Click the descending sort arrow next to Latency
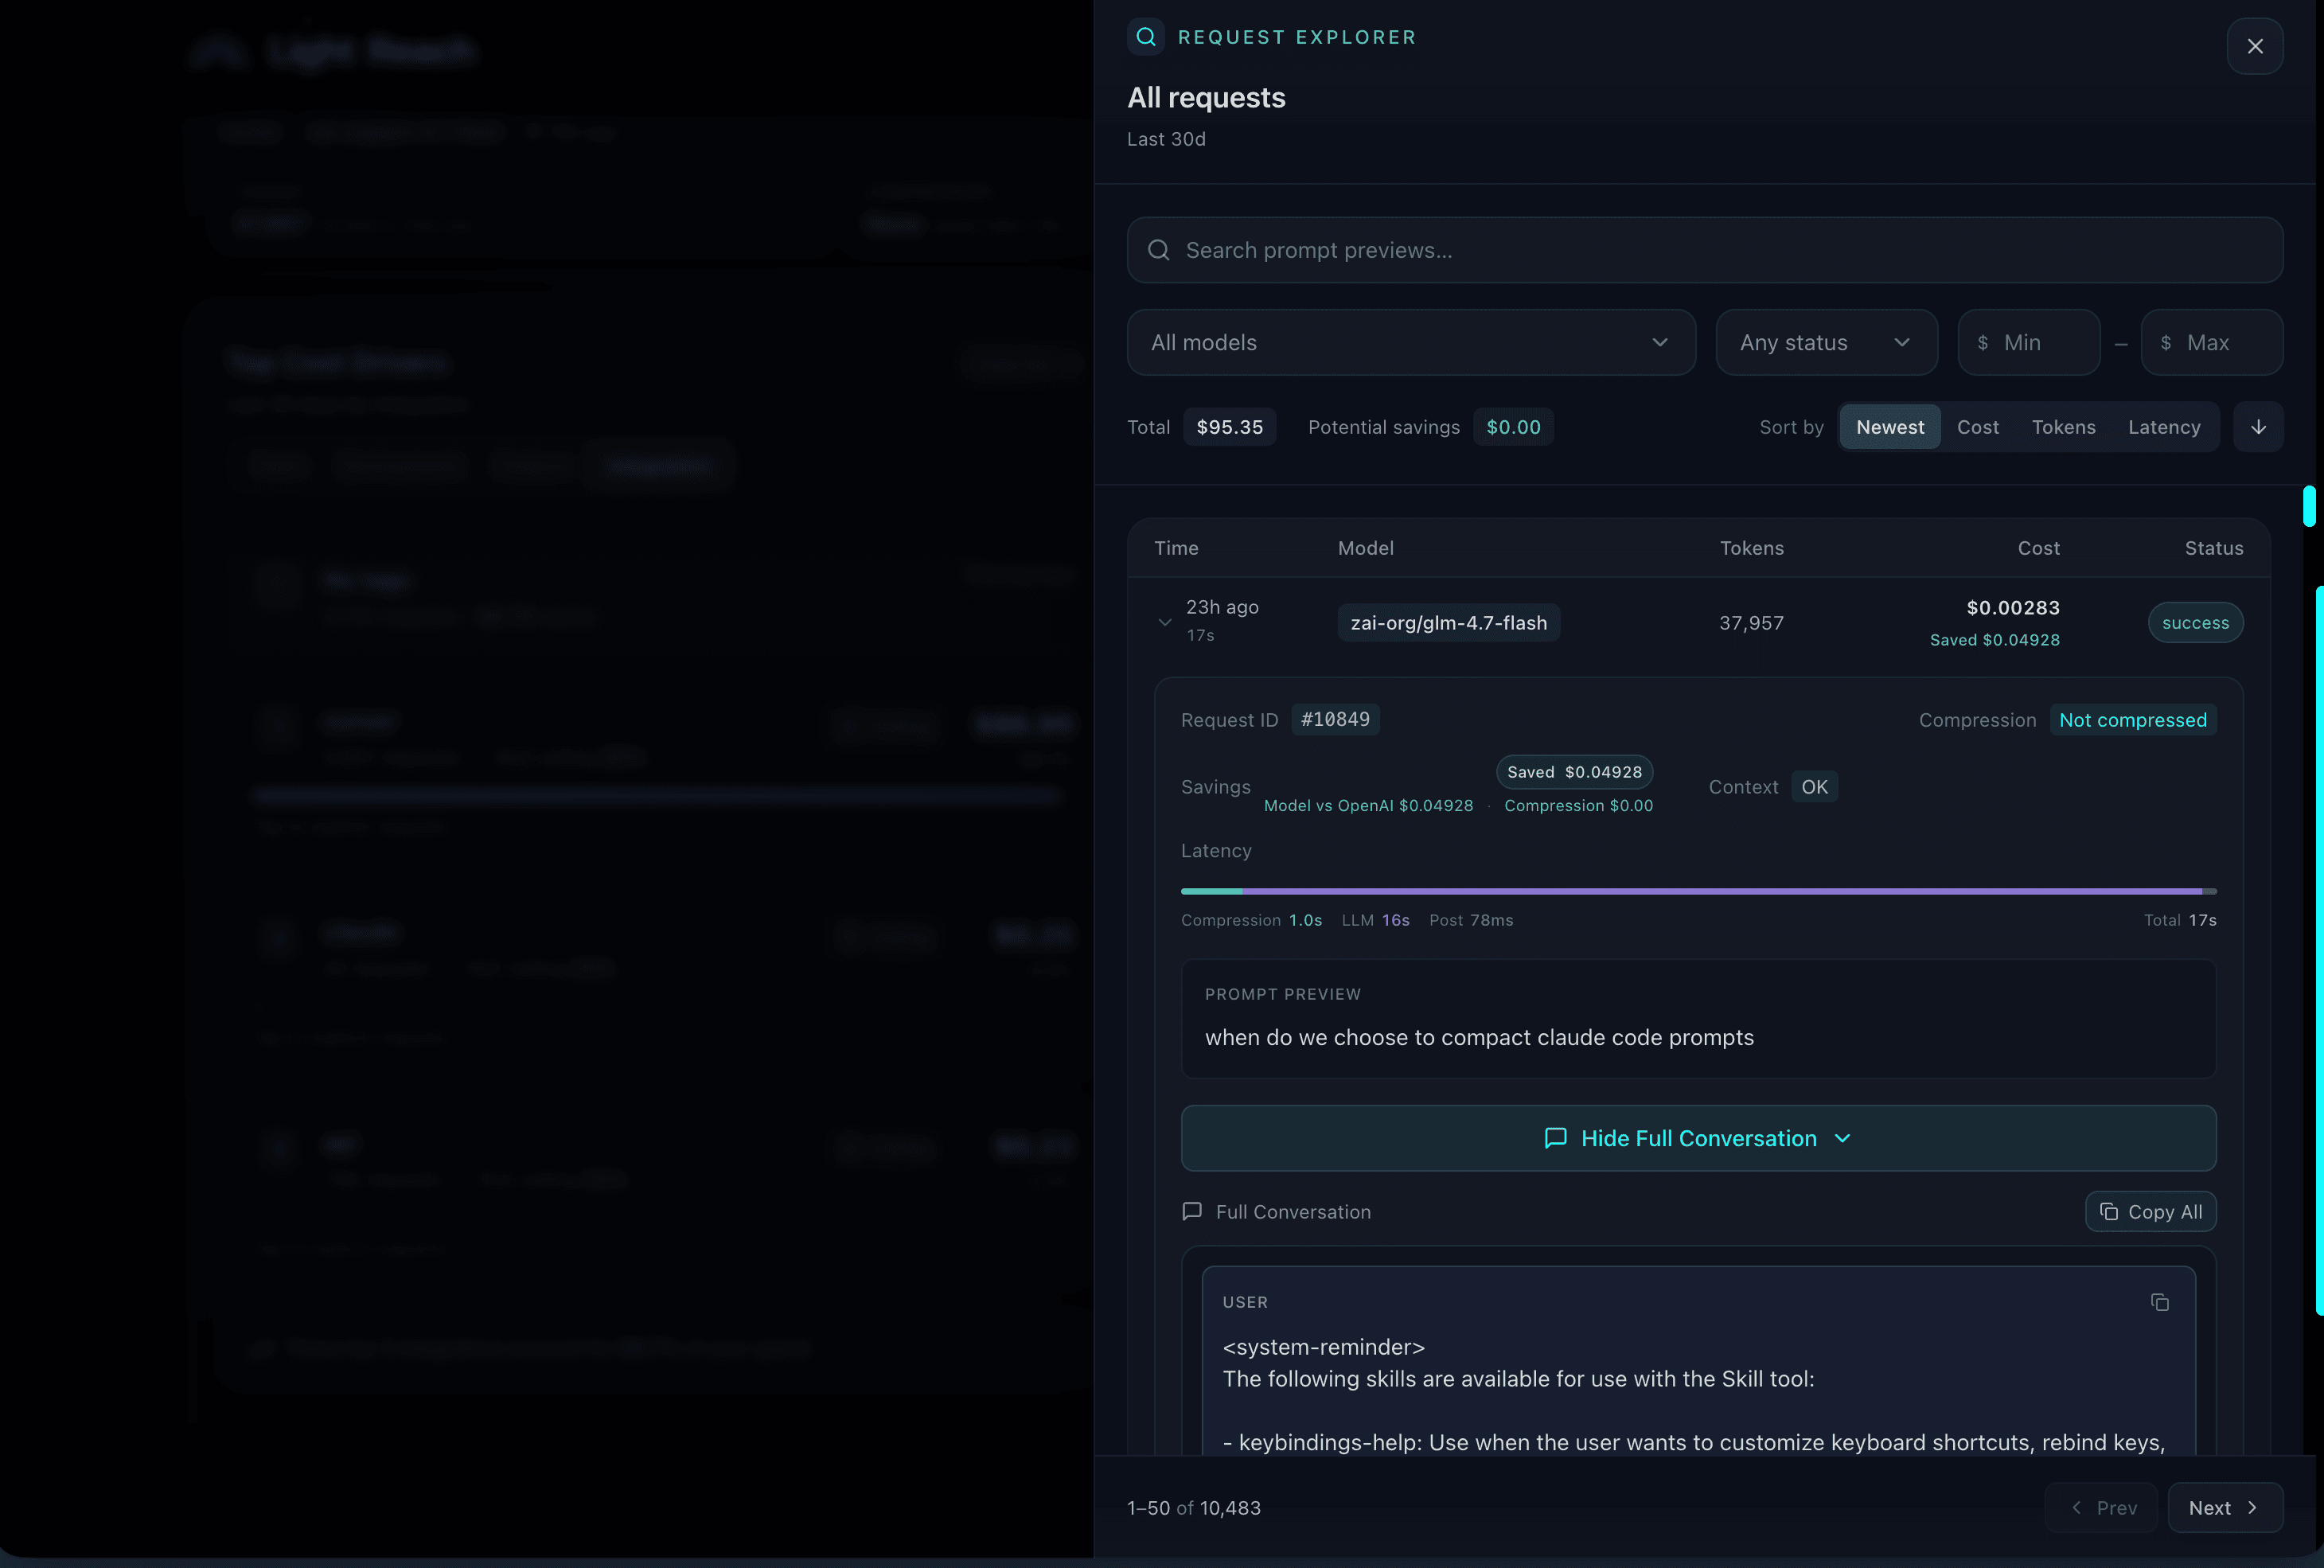This screenshot has width=2324, height=1568. tap(2258, 427)
